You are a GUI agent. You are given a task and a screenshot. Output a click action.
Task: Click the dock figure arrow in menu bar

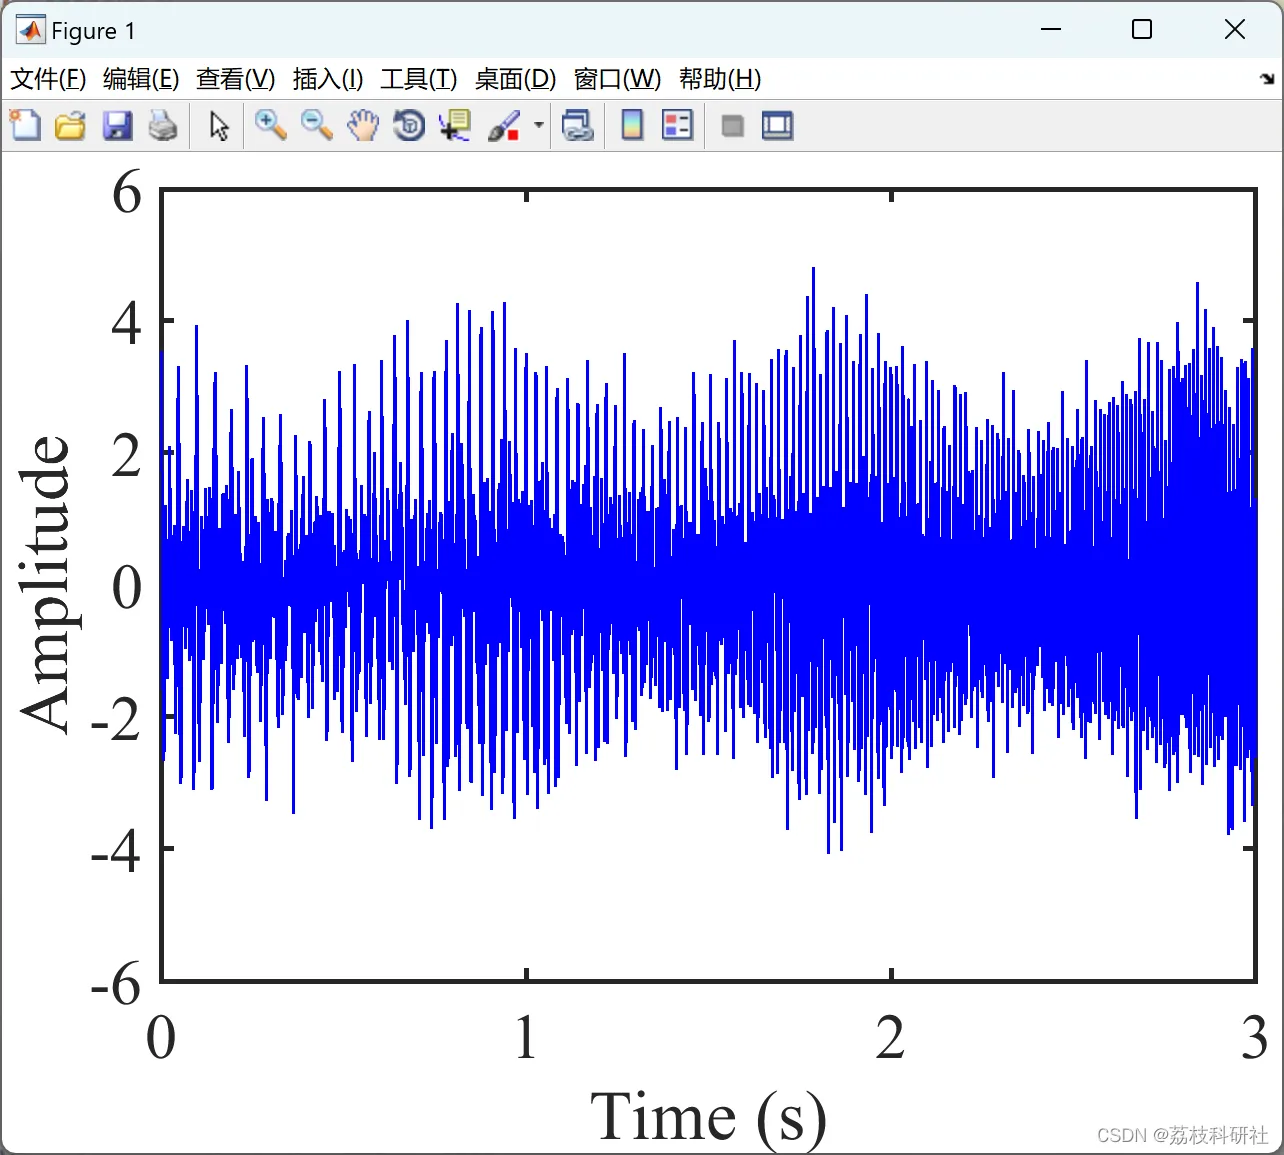point(1267,78)
